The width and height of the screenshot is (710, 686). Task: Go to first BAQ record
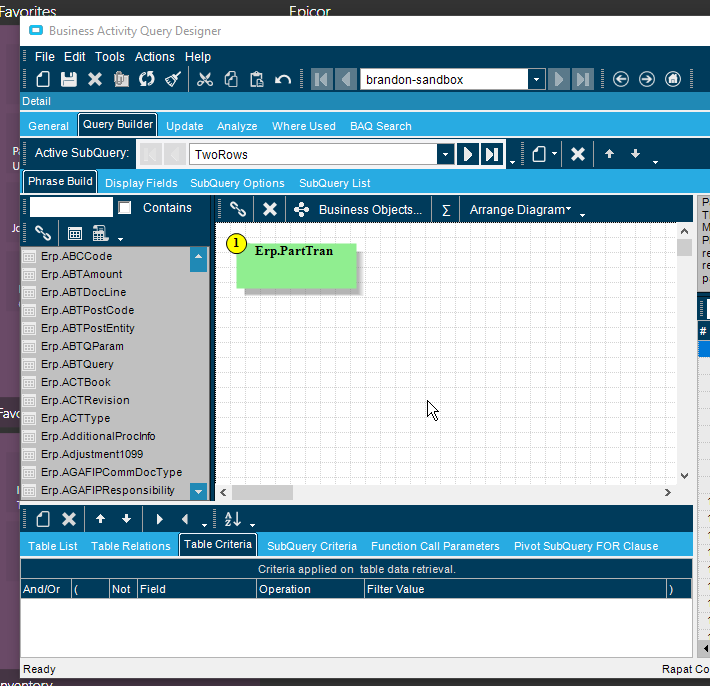click(x=322, y=80)
